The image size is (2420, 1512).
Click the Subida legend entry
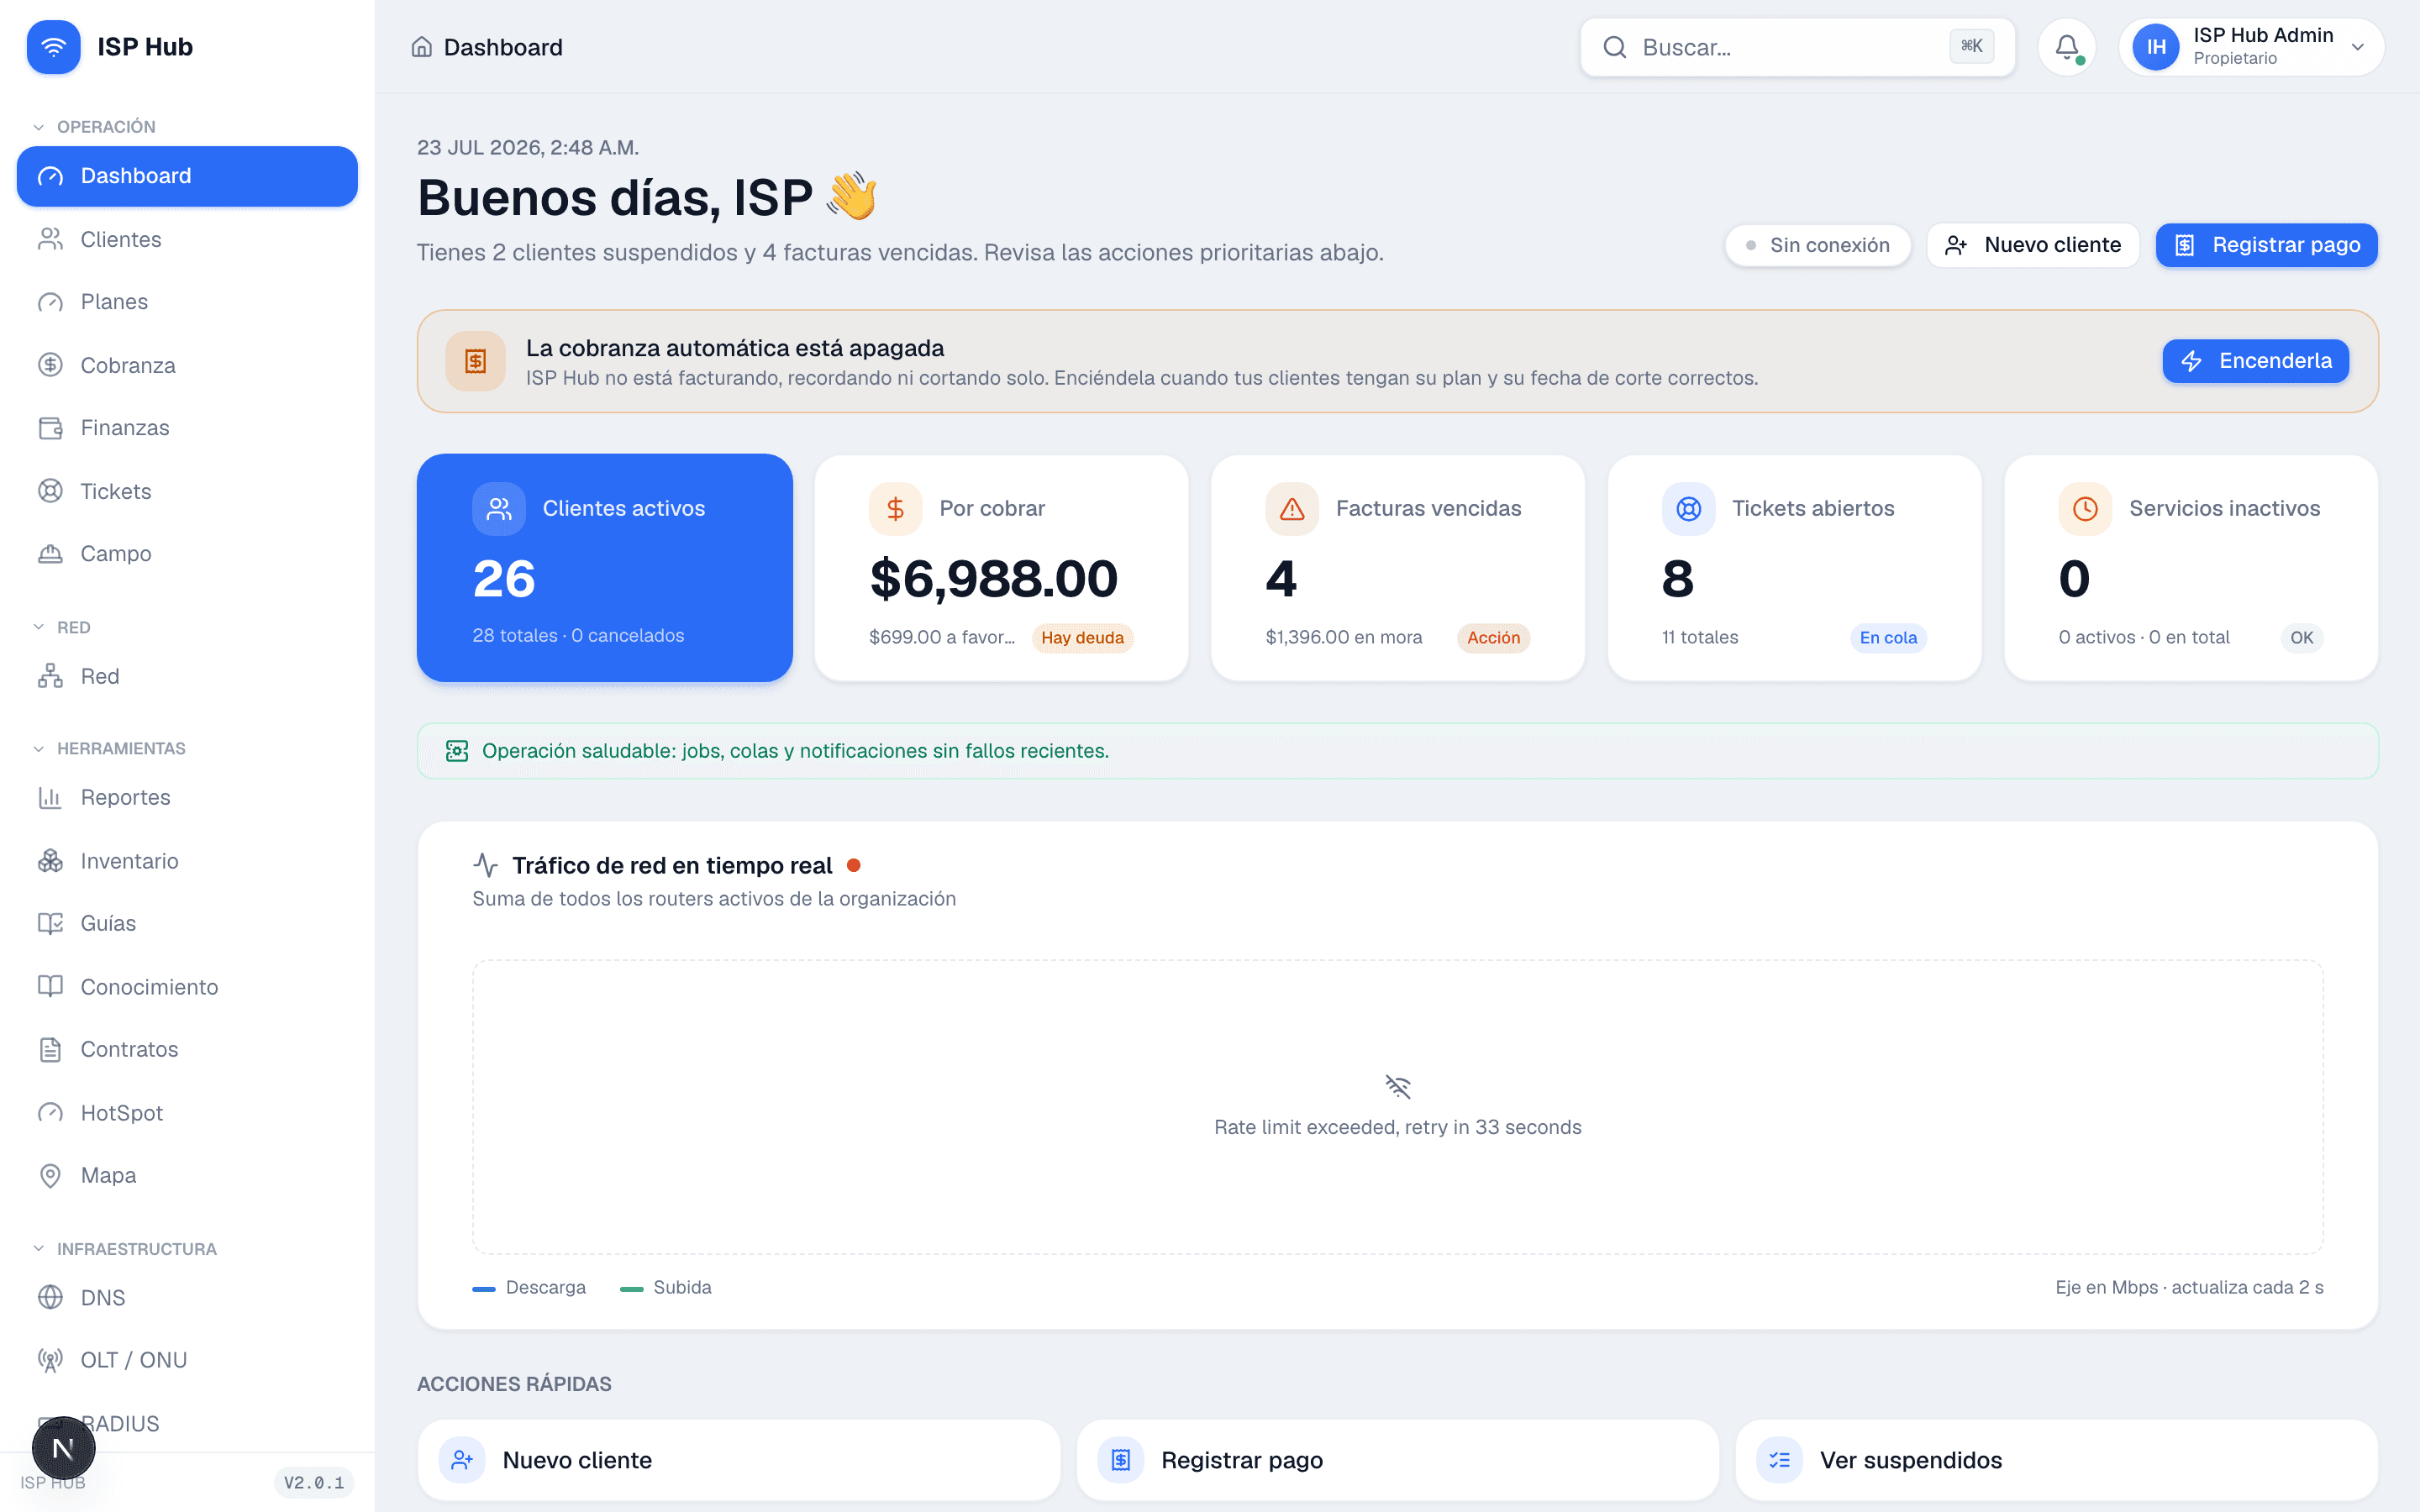coord(666,1287)
